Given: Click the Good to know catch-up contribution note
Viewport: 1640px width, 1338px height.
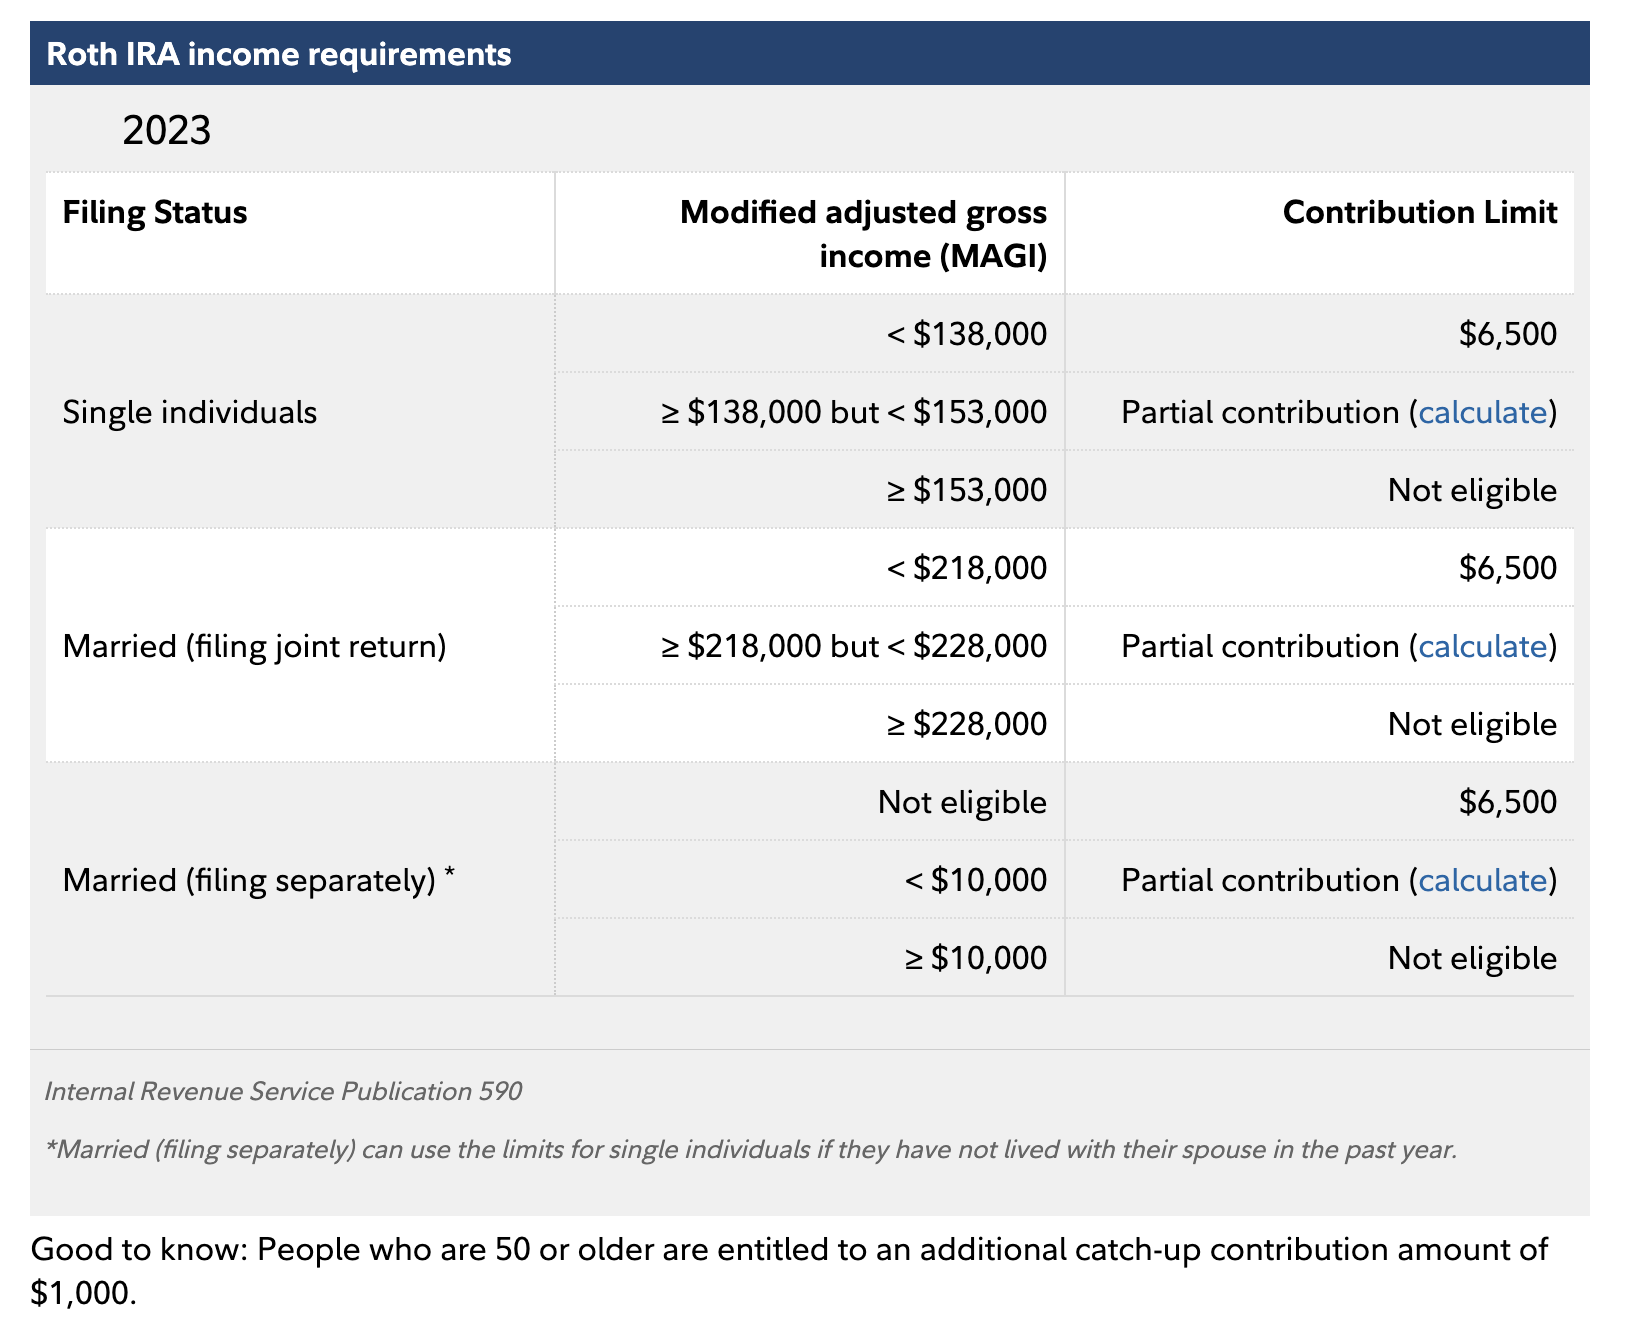Looking at the screenshot, I should [x=789, y=1271].
